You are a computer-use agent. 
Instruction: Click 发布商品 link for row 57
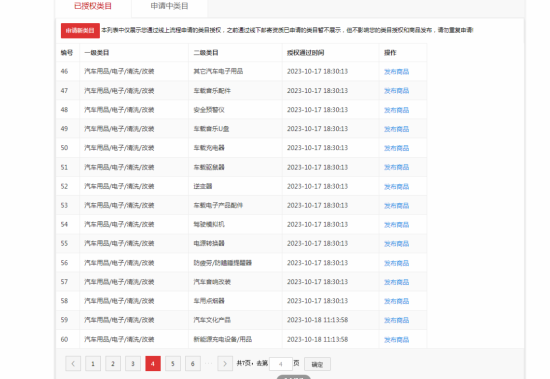[x=396, y=282]
